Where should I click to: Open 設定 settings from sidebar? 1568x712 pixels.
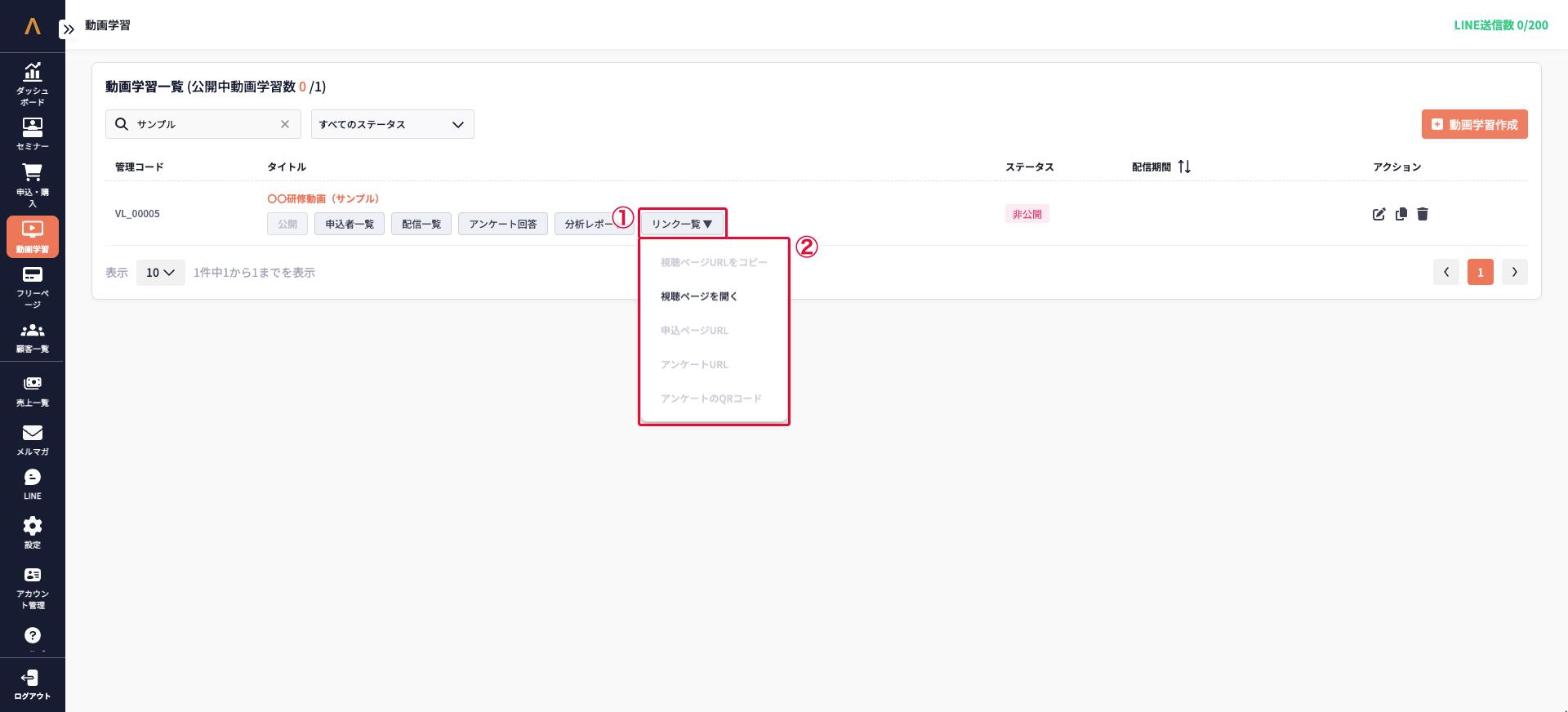32,533
